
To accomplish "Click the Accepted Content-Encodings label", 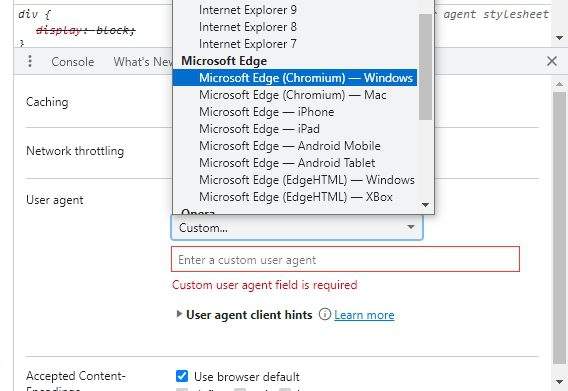I will (x=75, y=382).
